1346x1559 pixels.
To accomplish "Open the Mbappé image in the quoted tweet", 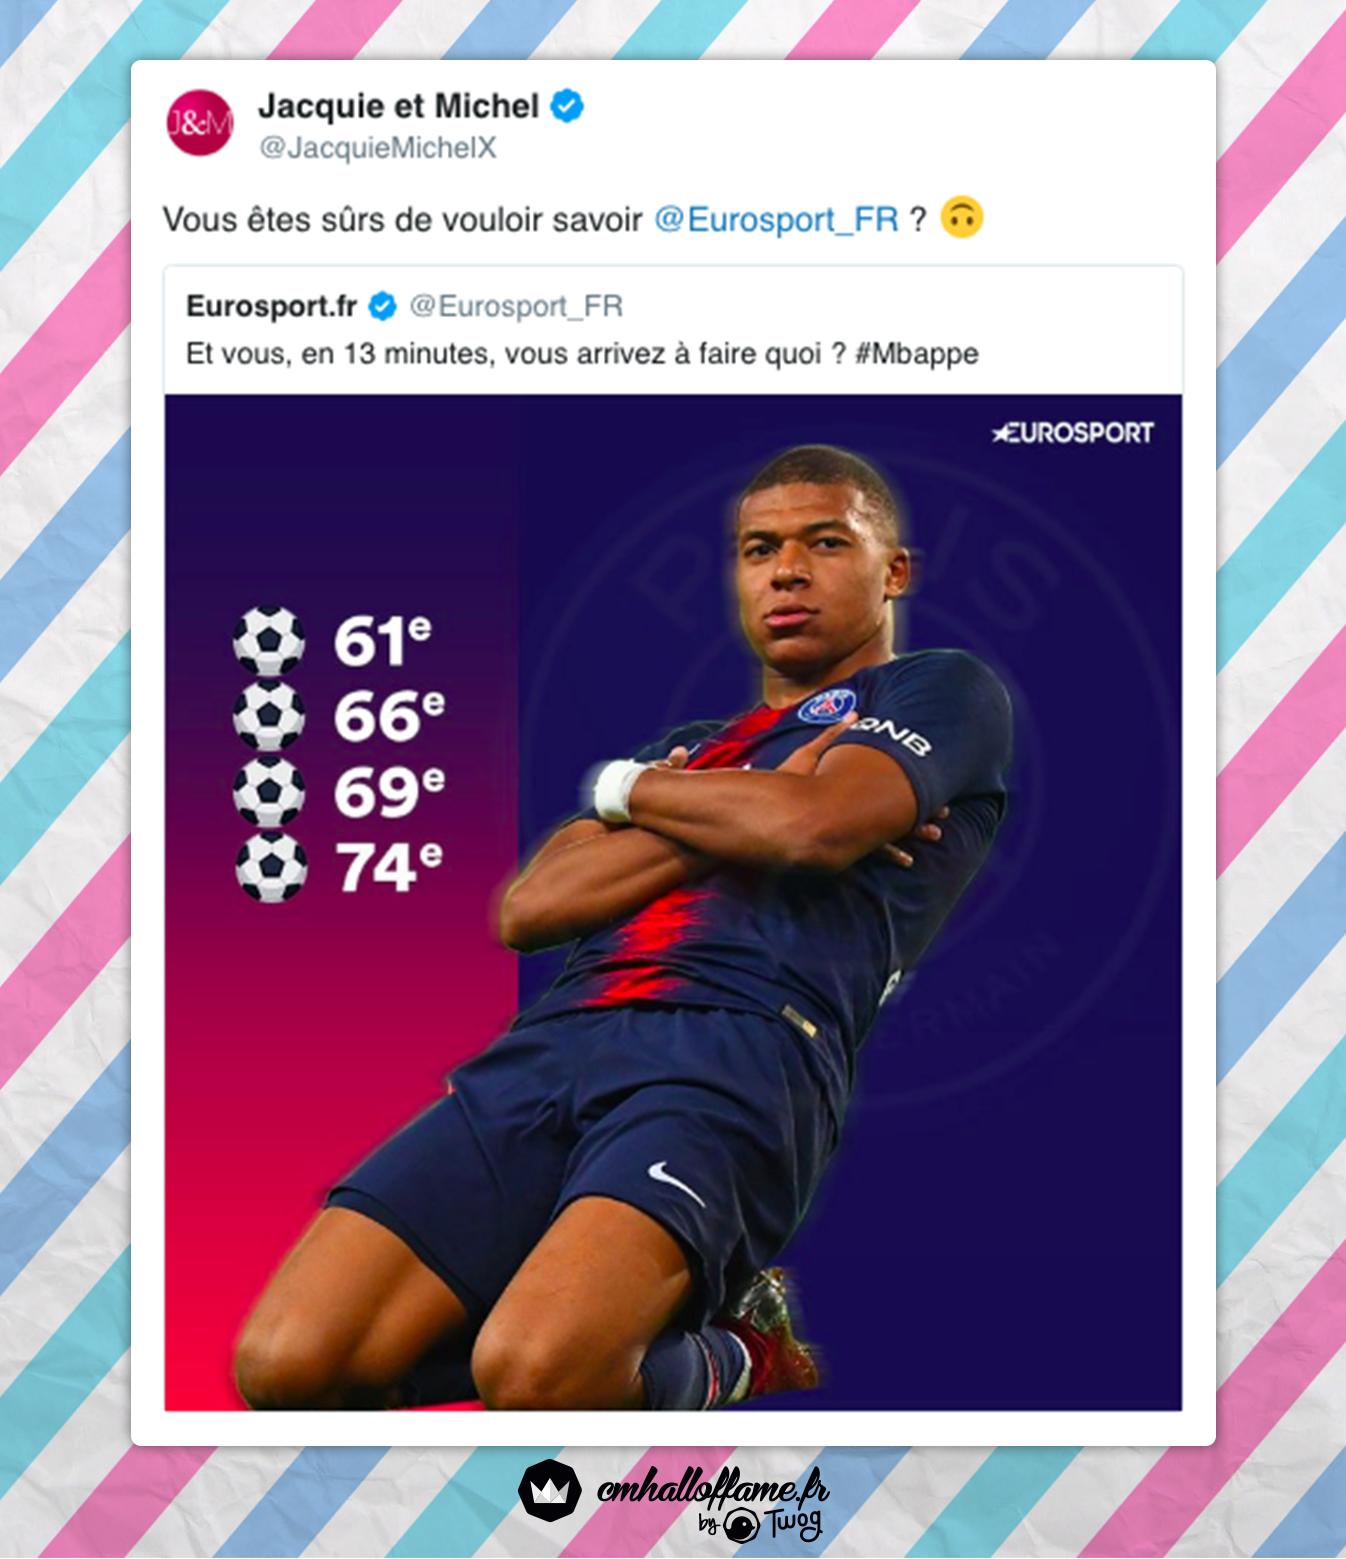I will (673, 902).
